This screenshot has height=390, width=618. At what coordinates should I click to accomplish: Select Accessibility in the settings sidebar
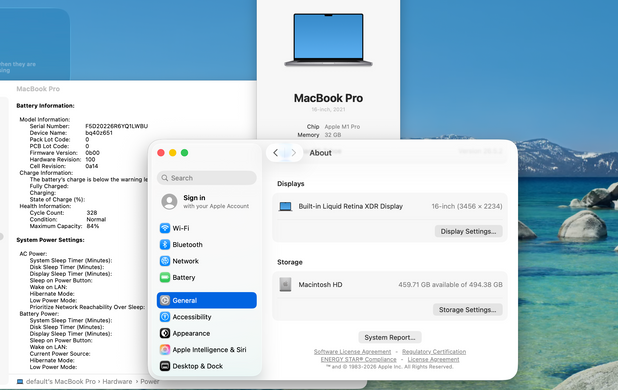(x=207, y=317)
